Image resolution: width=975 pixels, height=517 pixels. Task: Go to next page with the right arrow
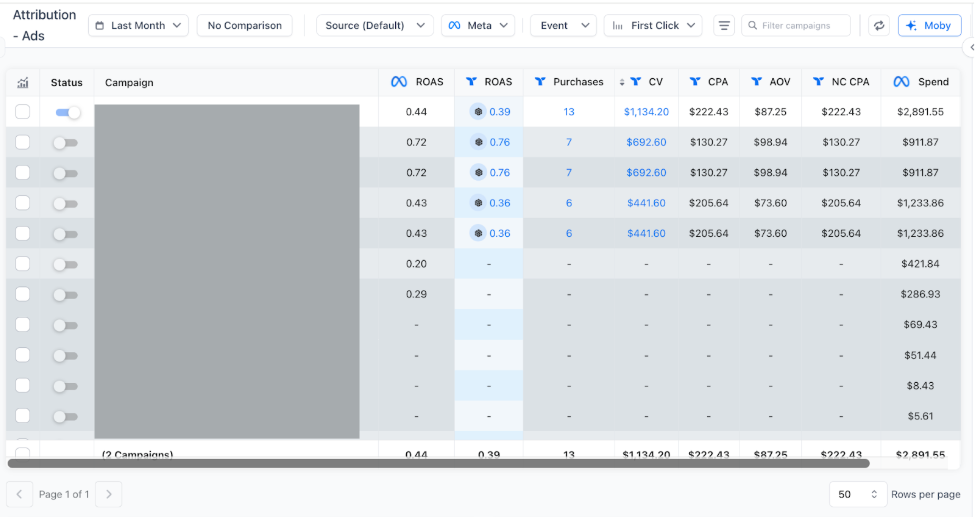click(109, 494)
